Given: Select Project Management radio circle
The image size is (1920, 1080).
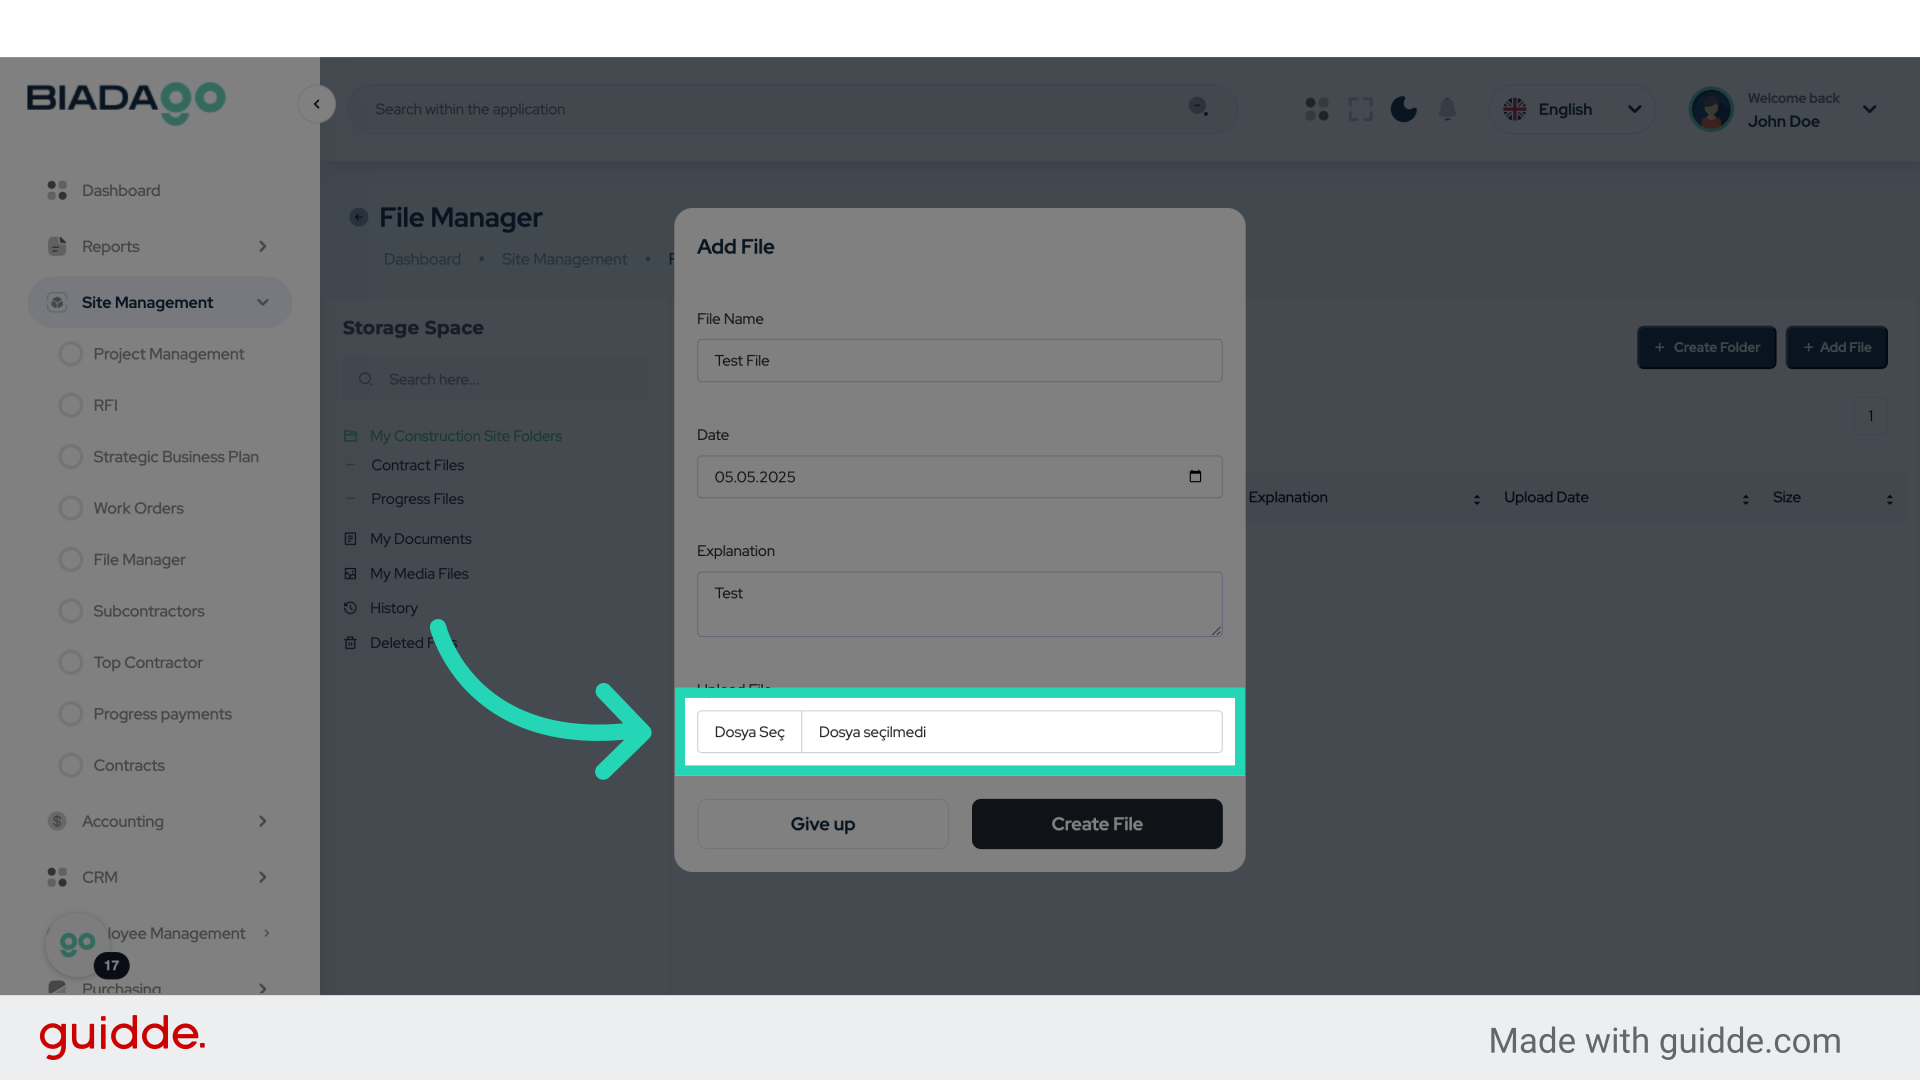Looking at the screenshot, I should tap(70, 354).
